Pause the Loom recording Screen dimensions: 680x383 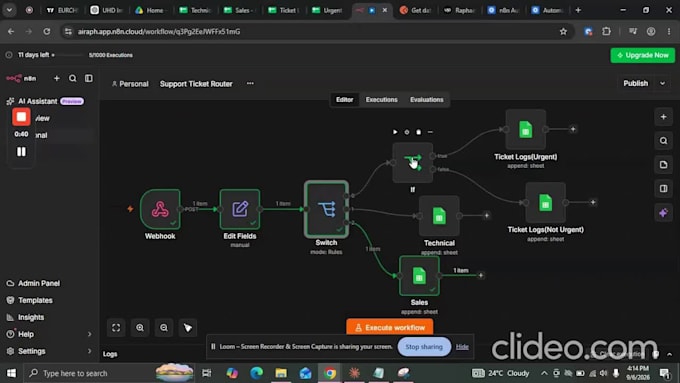(21, 151)
